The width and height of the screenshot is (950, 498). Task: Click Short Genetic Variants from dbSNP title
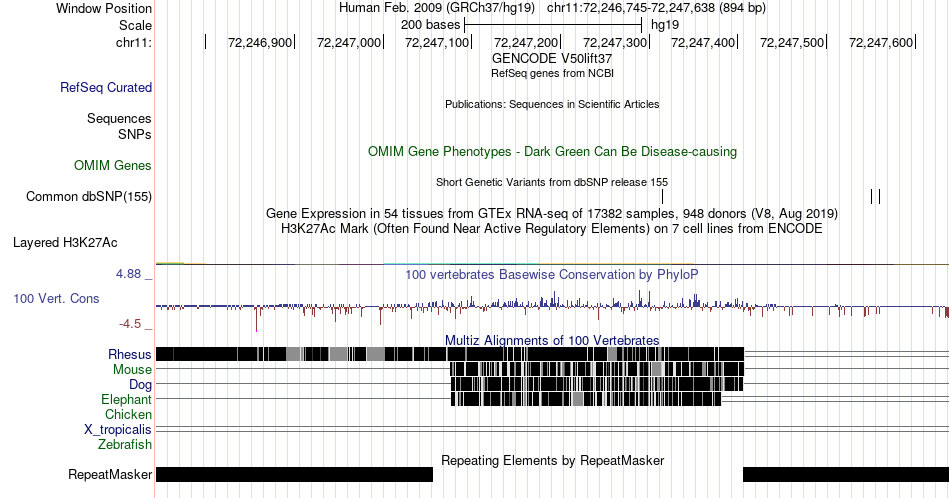click(x=552, y=182)
